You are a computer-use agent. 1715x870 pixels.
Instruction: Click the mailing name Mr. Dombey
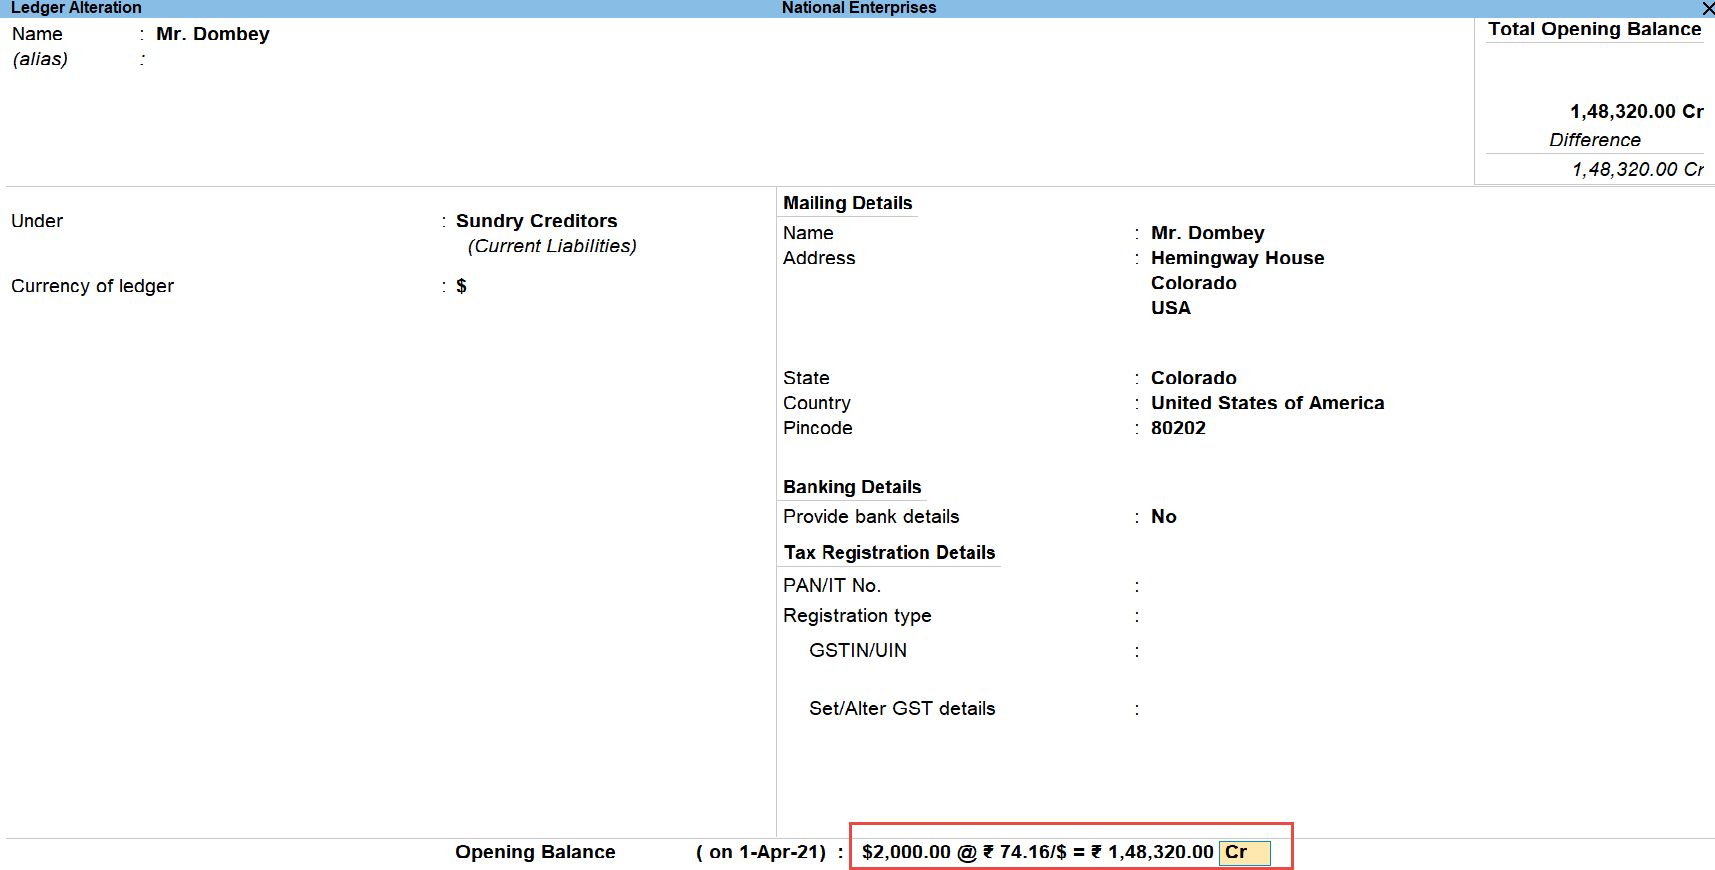(x=1207, y=233)
